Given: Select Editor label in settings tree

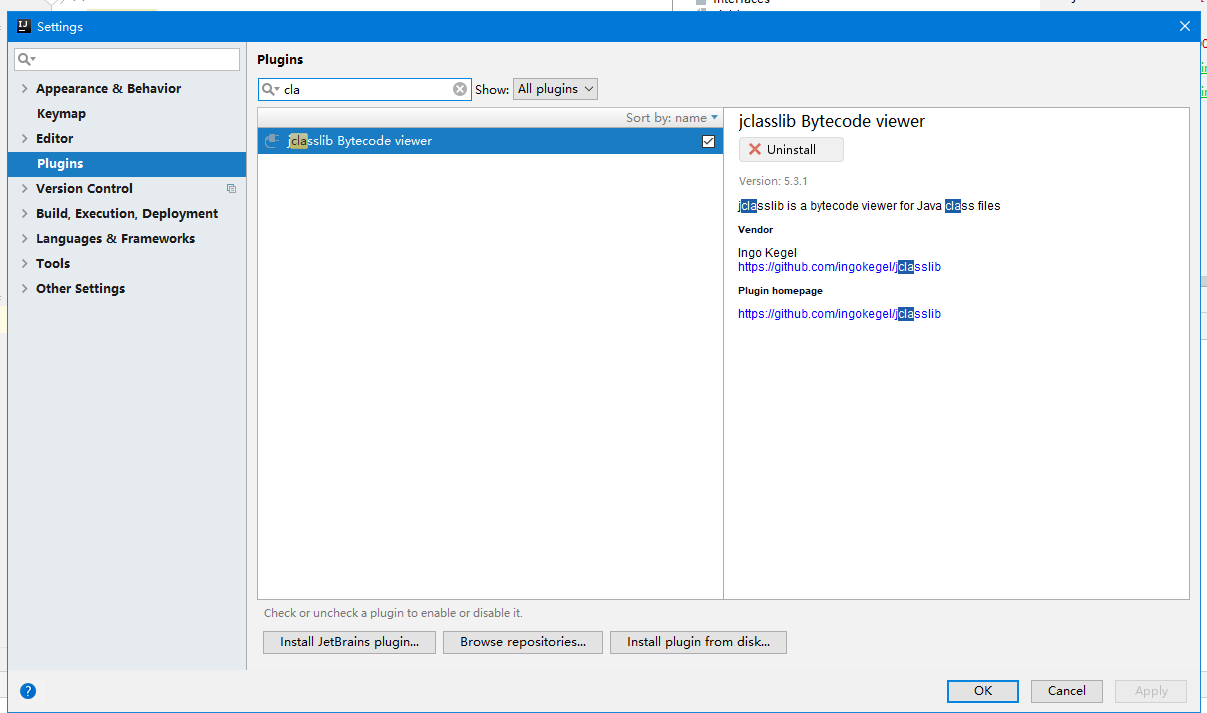Looking at the screenshot, I should coord(54,139).
